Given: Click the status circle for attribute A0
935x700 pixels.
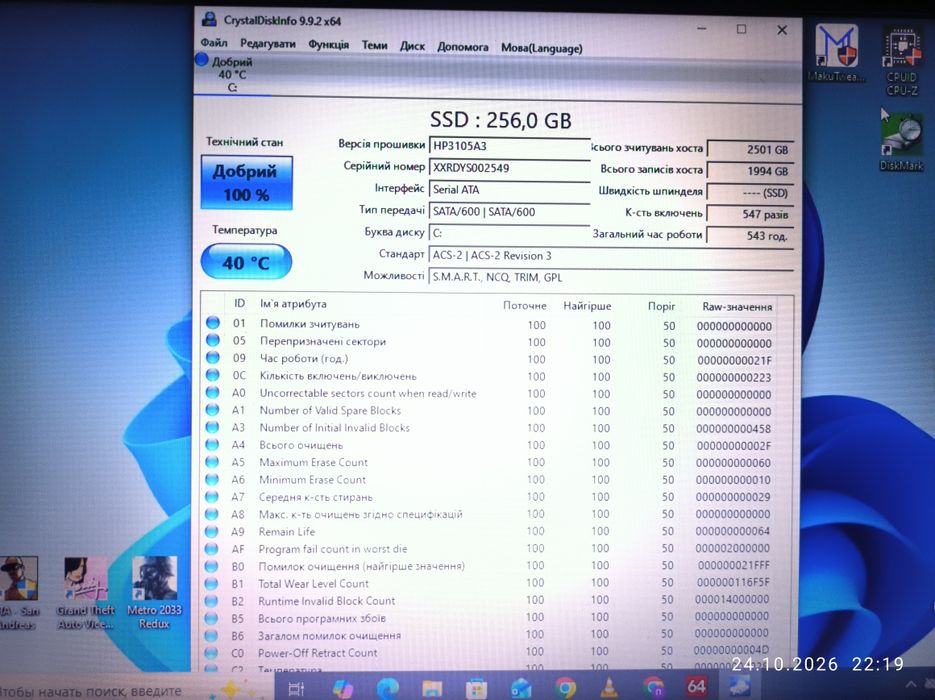Looking at the screenshot, I should point(212,392).
